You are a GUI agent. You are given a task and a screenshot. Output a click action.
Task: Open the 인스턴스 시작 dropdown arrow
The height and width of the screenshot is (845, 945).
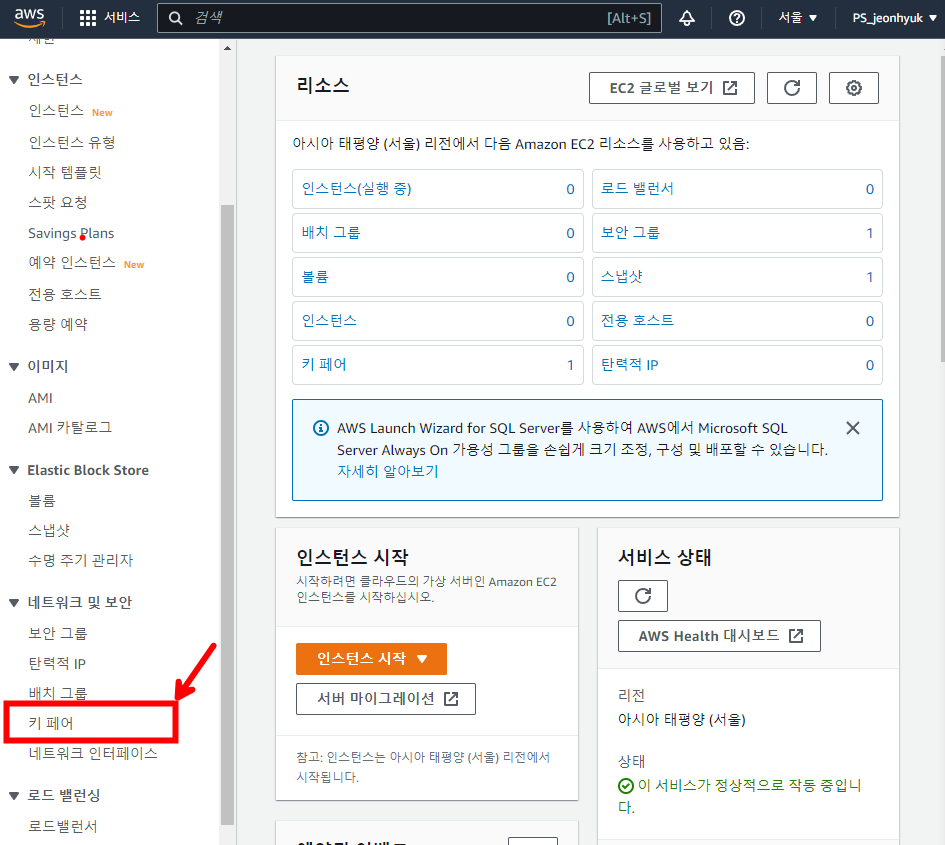422,659
